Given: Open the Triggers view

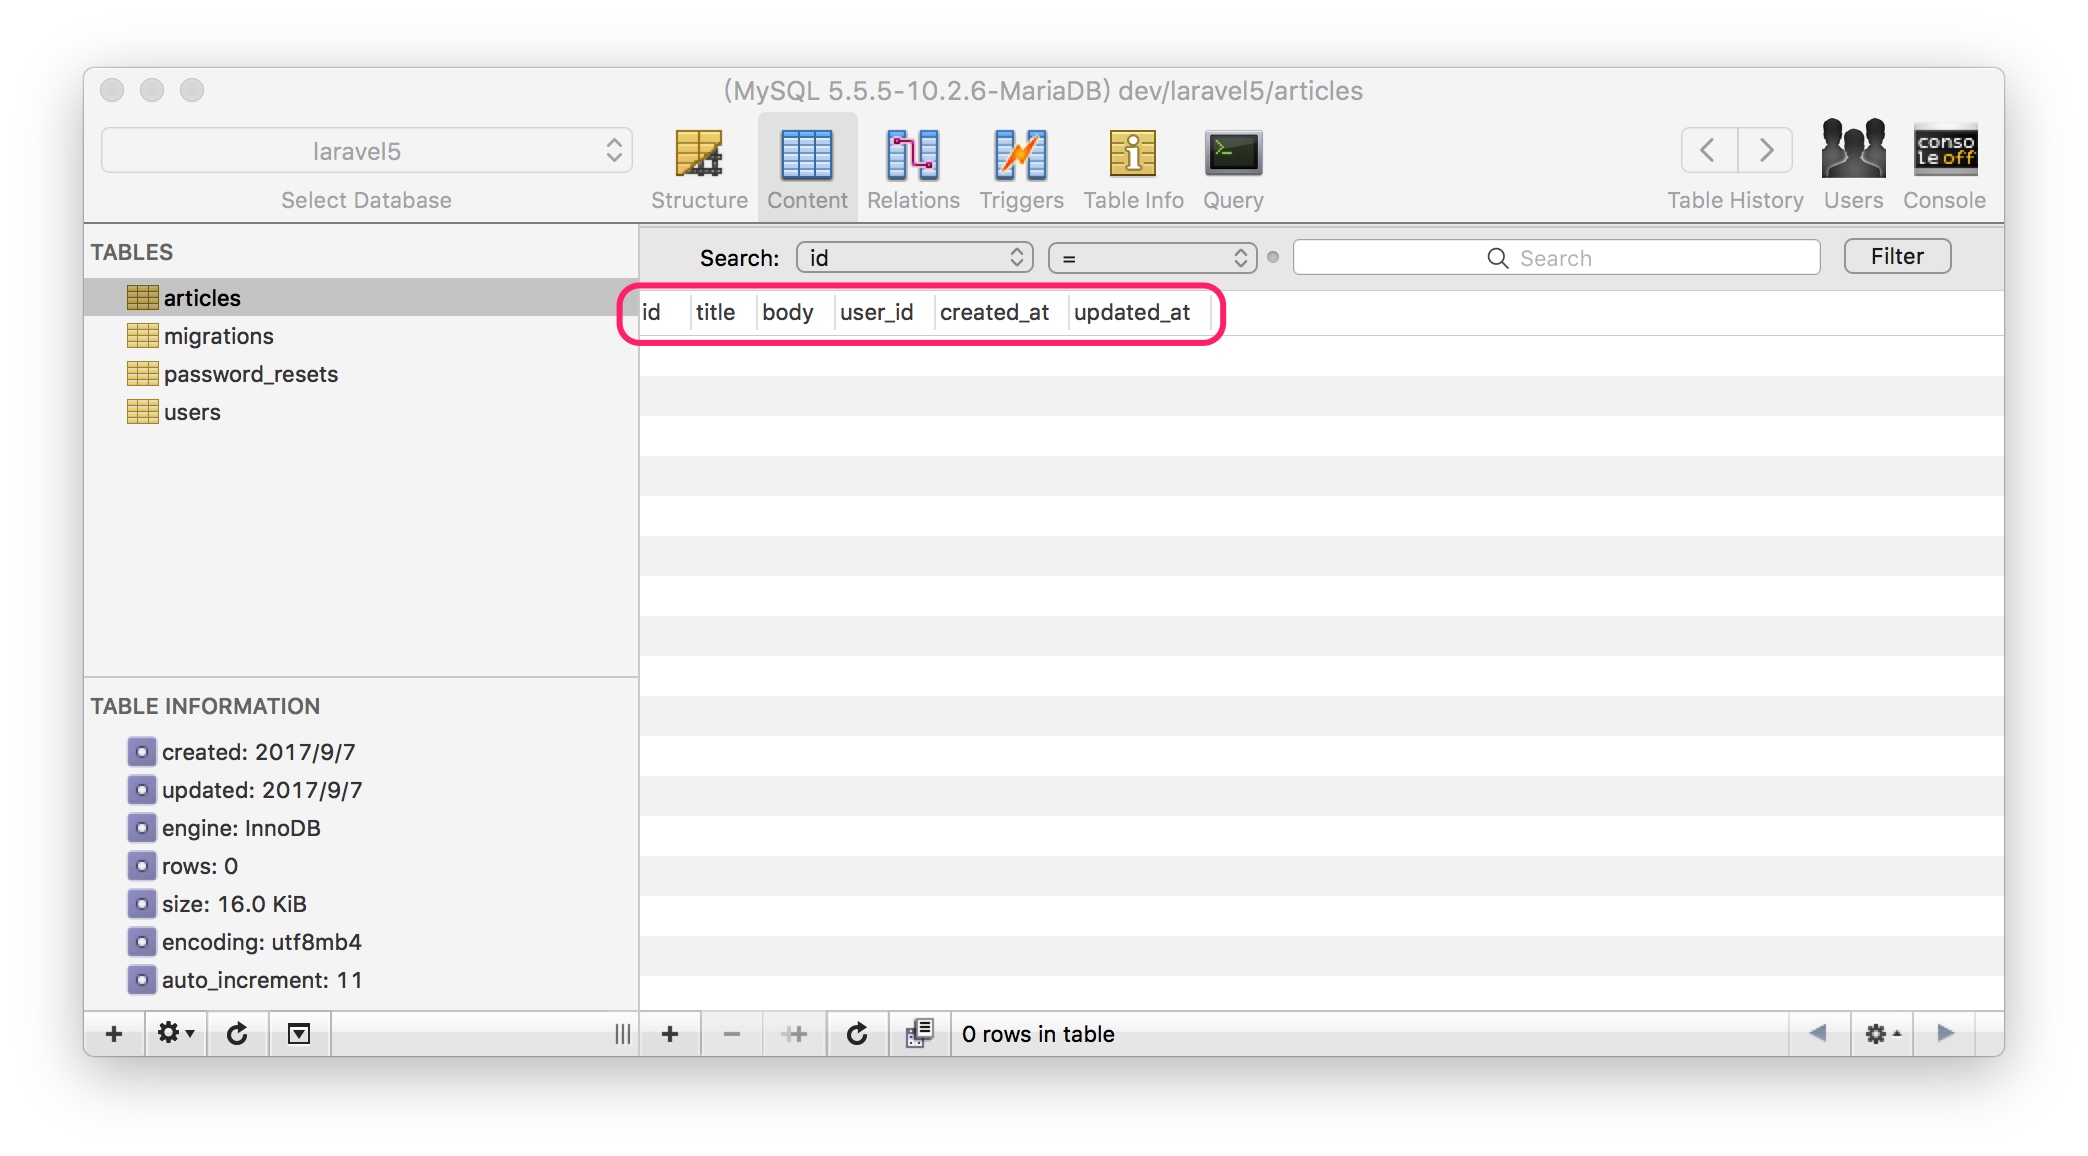Looking at the screenshot, I should (1021, 168).
